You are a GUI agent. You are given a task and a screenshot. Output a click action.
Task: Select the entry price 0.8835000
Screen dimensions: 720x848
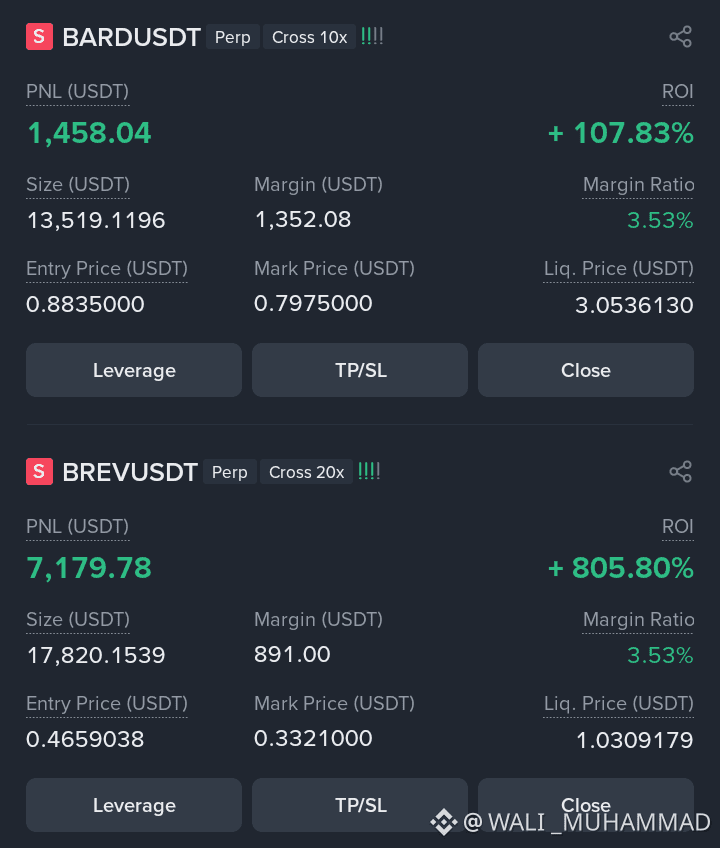(85, 304)
